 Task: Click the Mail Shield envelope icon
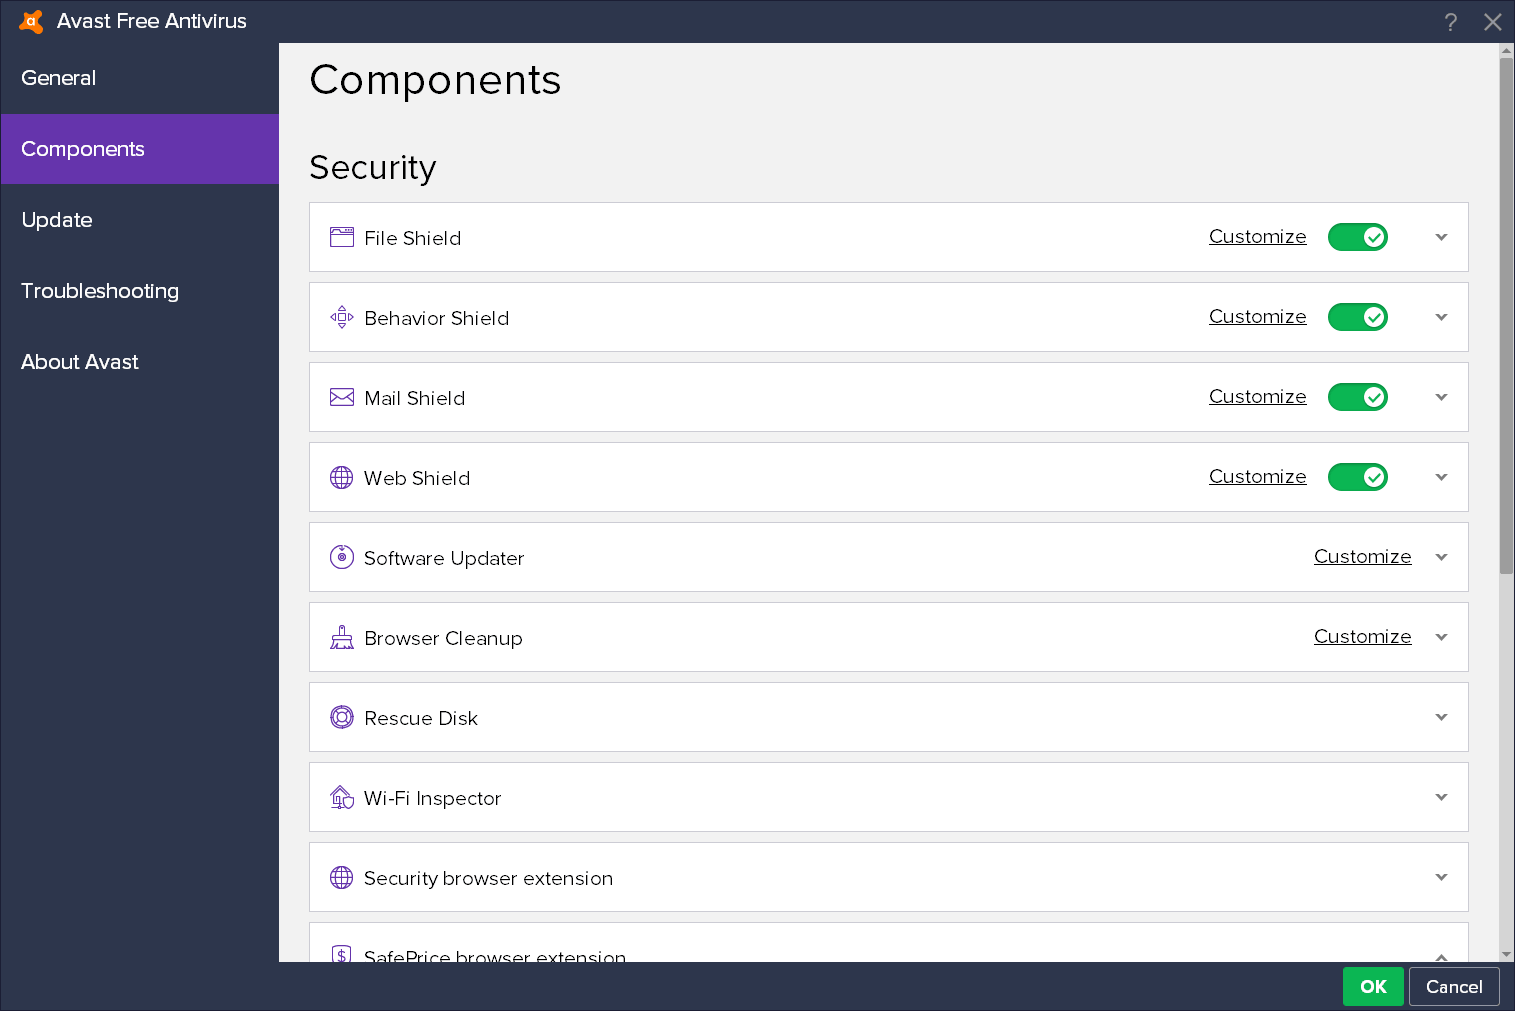[342, 397]
